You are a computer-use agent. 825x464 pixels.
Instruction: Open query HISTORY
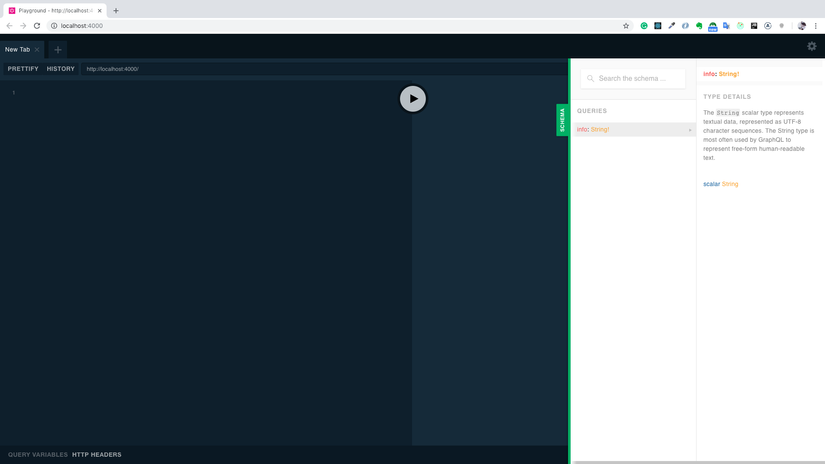pyautogui.click(x=61, y=69)
